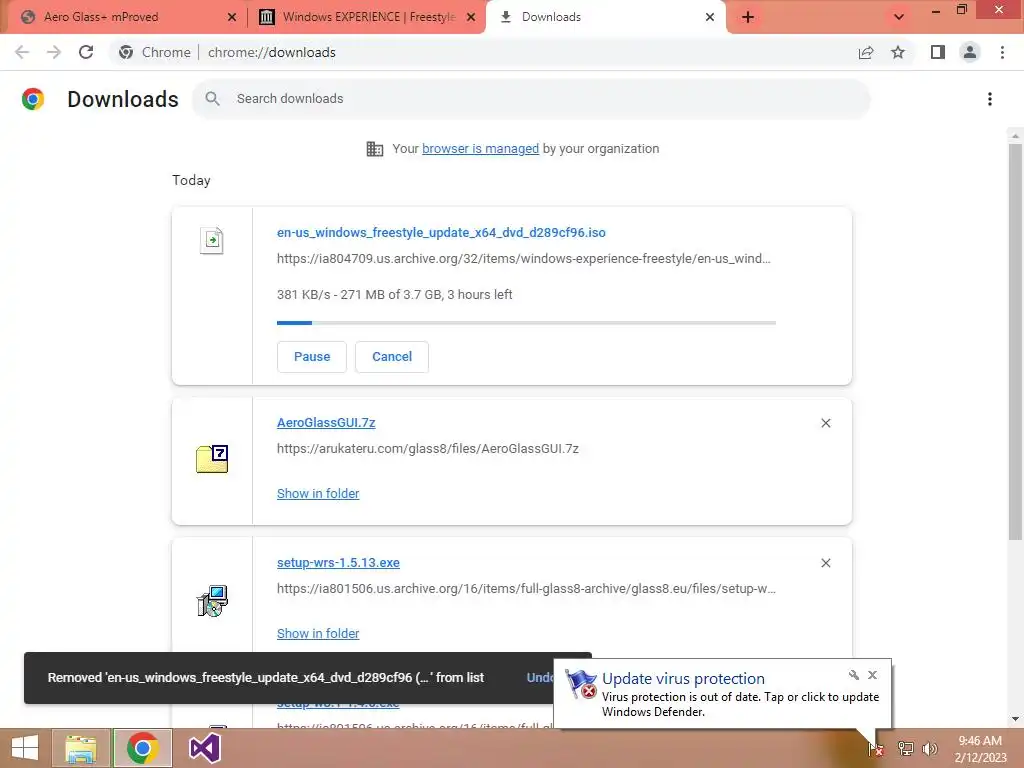1024x768 pixels.
Task: Dismiss the virus protection notification
Action: coord(872,675)
